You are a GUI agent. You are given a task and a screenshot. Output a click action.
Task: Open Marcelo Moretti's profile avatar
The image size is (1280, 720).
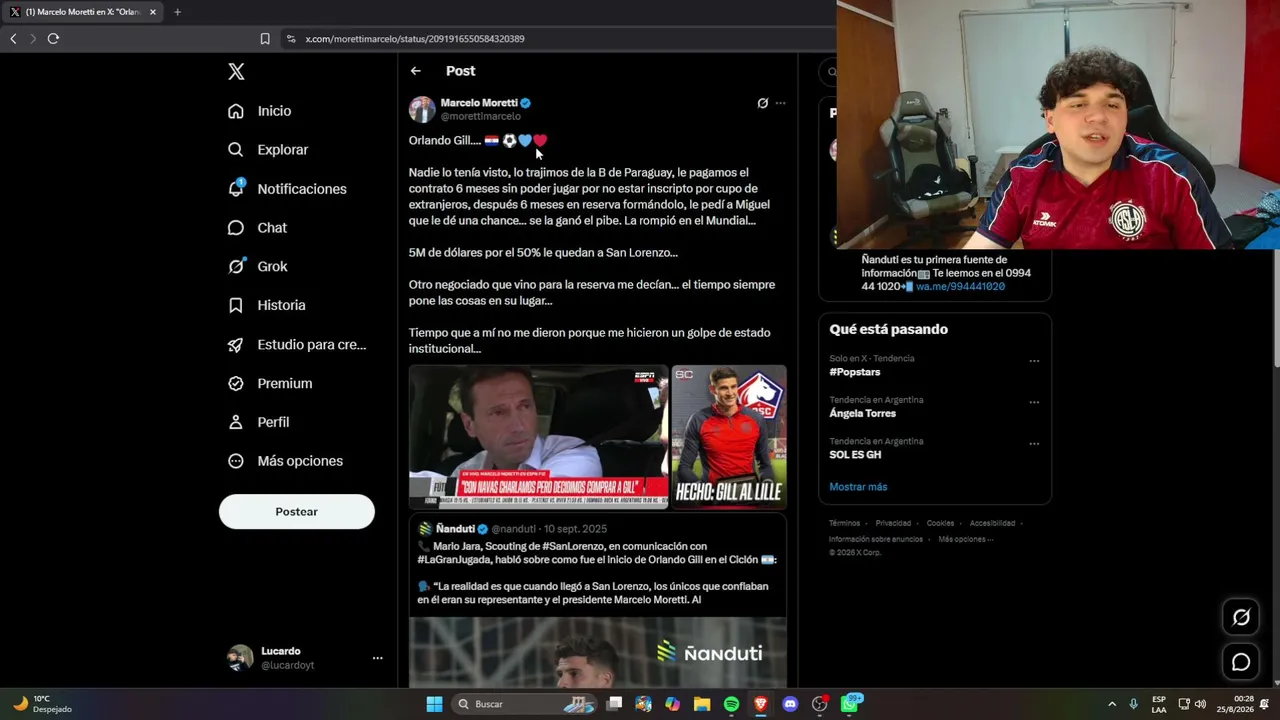(x=422, y=109)
